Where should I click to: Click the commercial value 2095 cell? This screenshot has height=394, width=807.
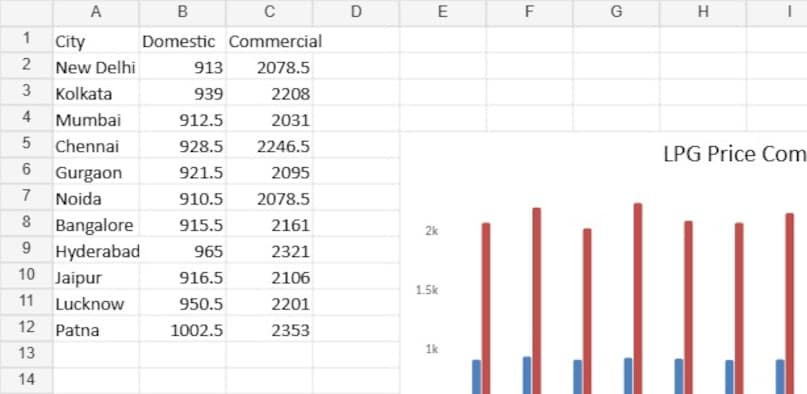269,171
